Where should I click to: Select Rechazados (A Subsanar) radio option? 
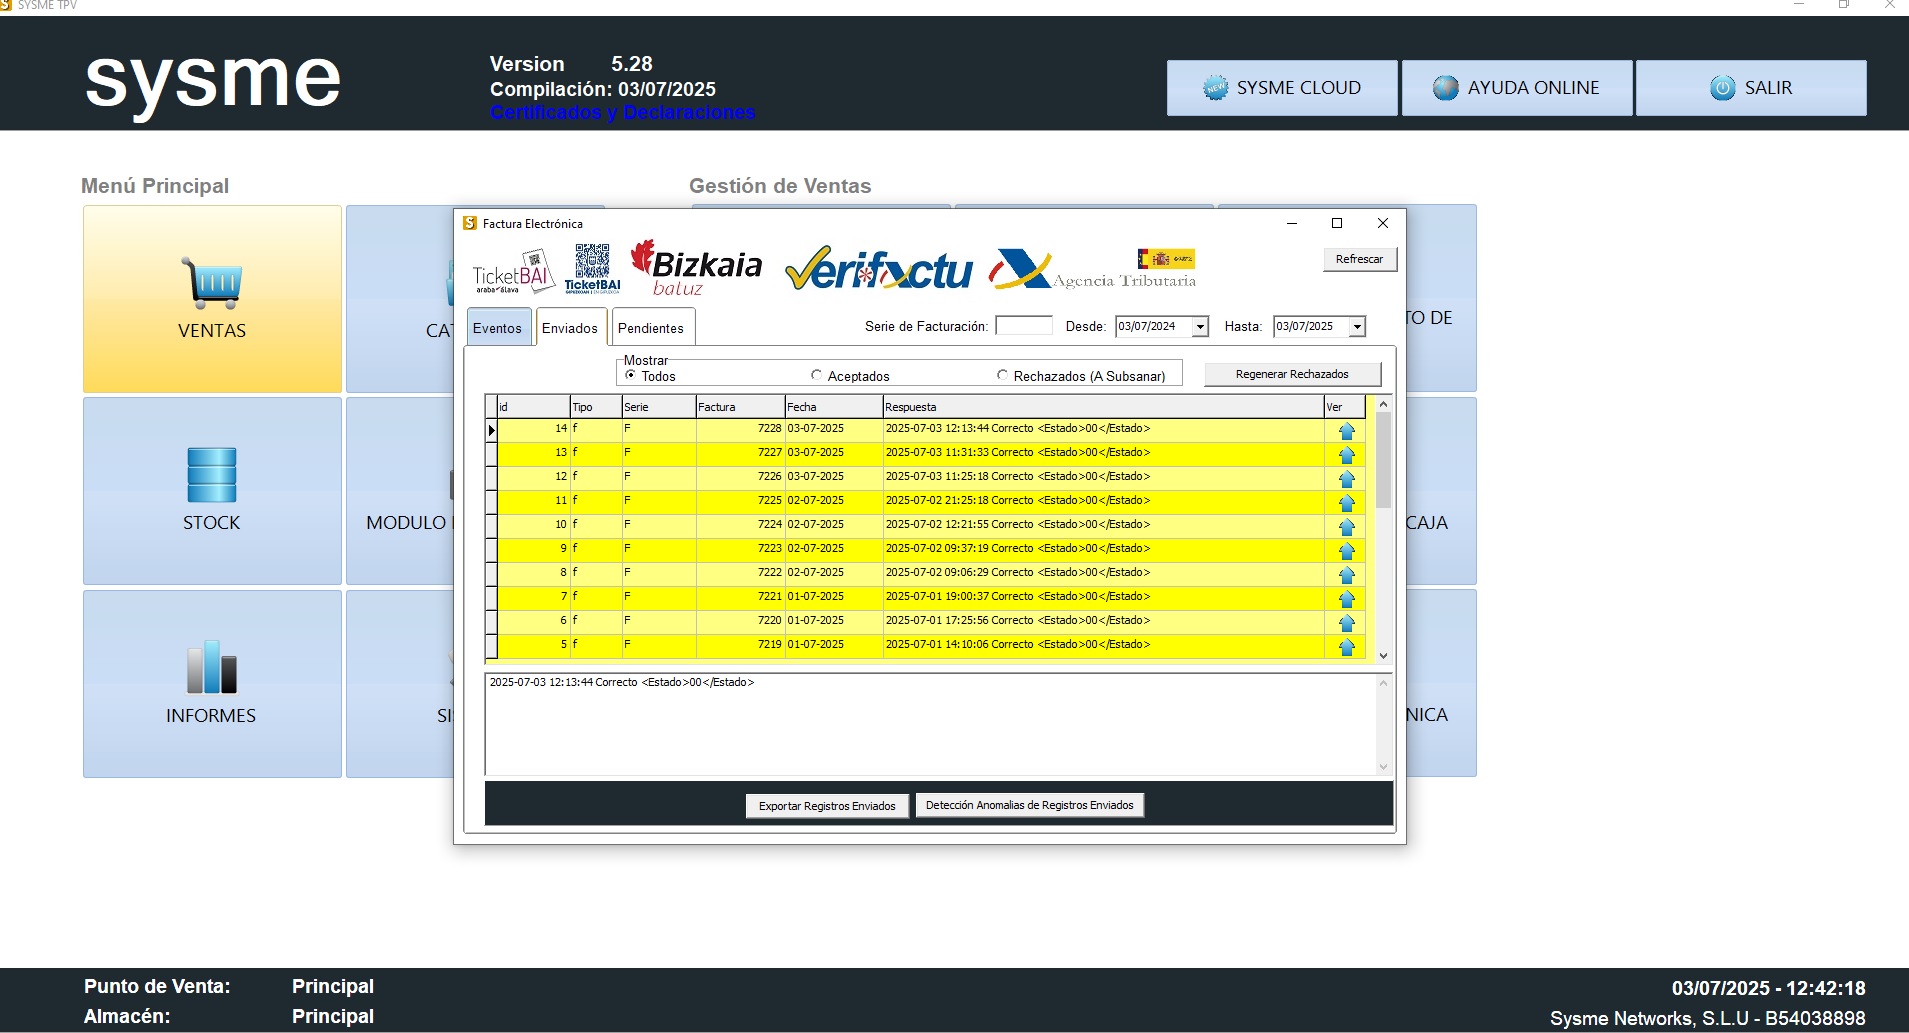tap(1002, 375)
